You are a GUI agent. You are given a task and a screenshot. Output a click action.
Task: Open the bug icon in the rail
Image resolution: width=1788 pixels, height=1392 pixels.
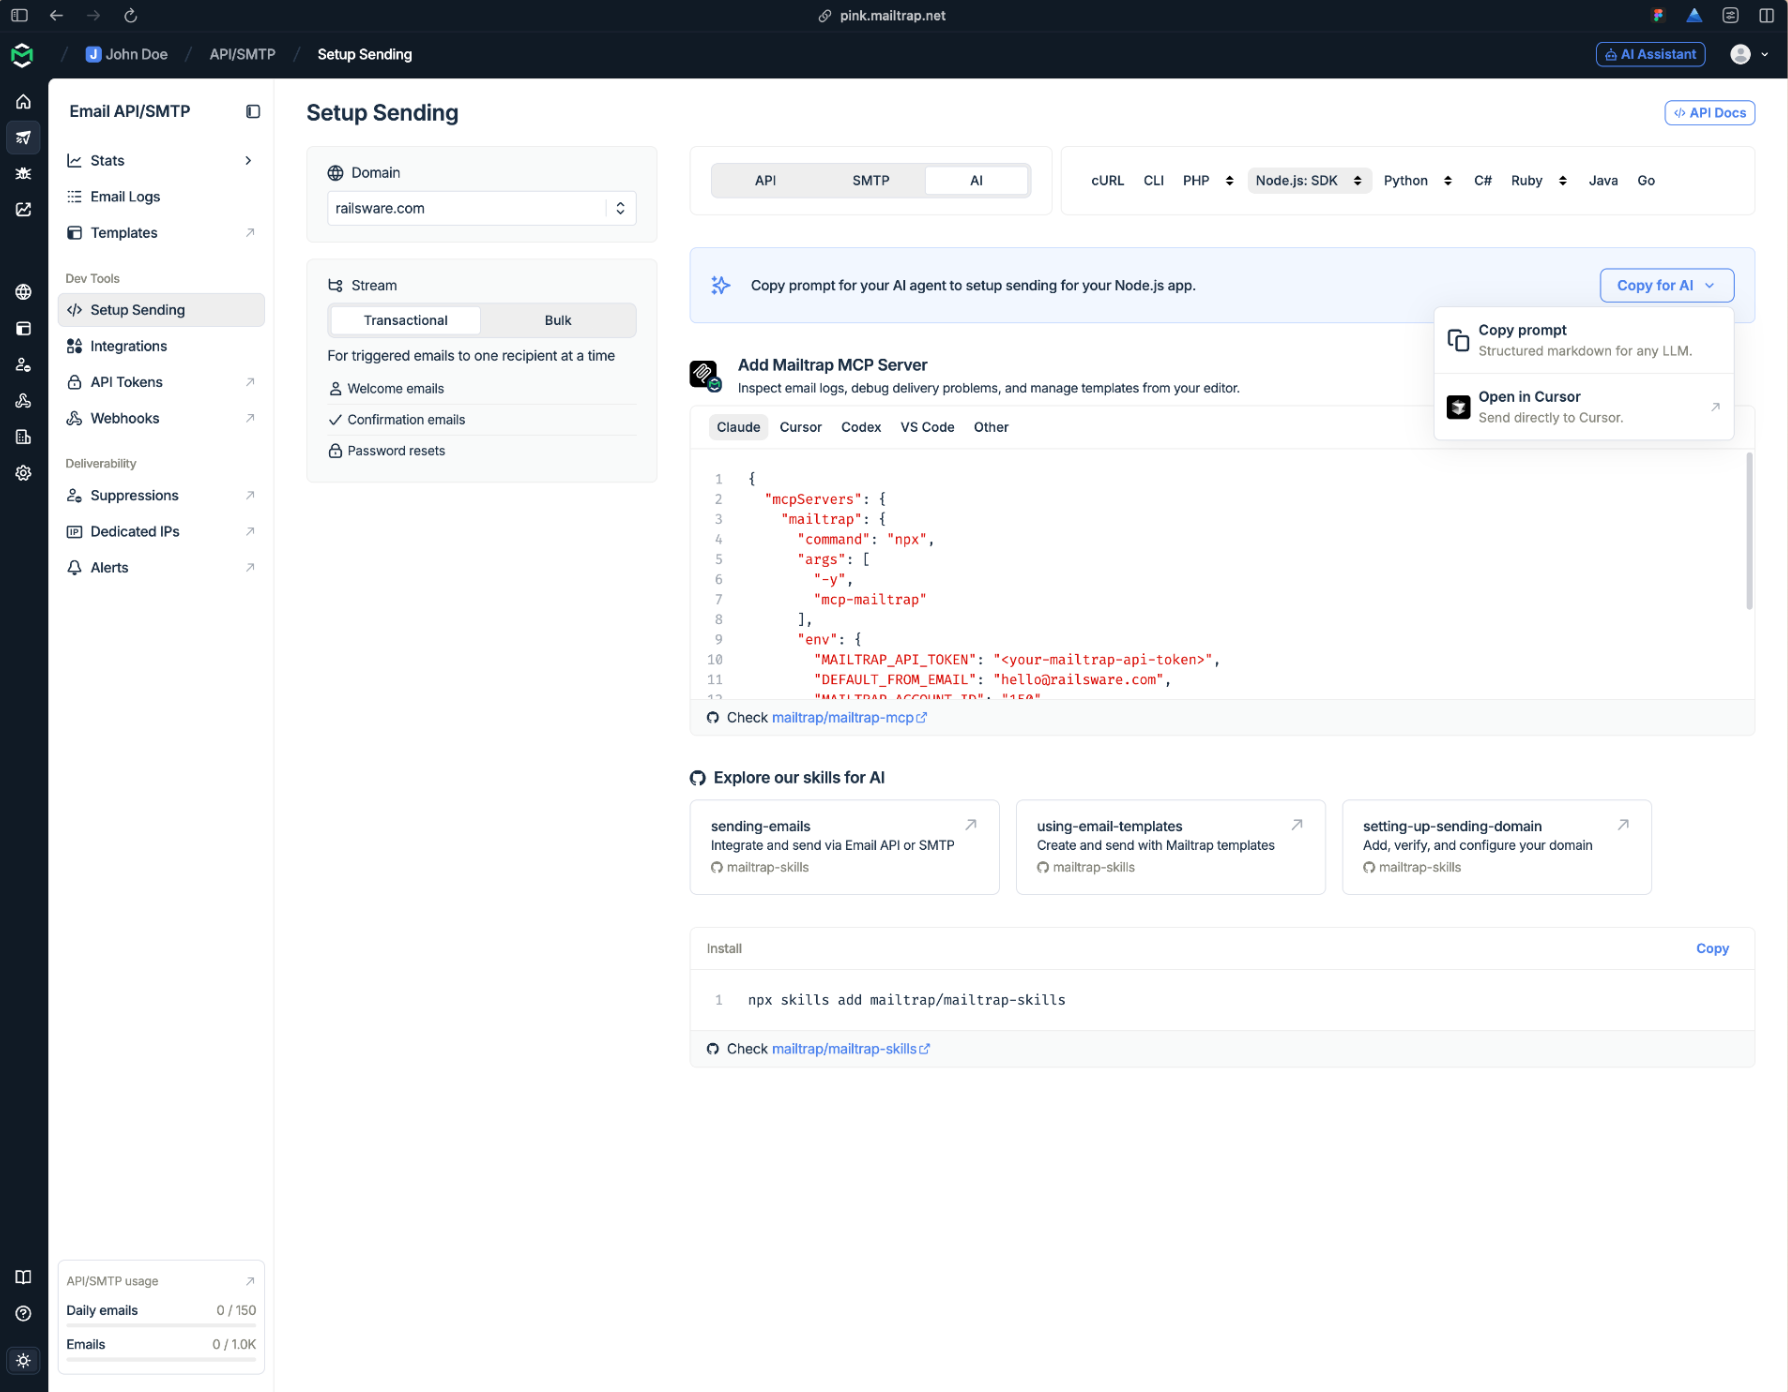tap(23, 173)
